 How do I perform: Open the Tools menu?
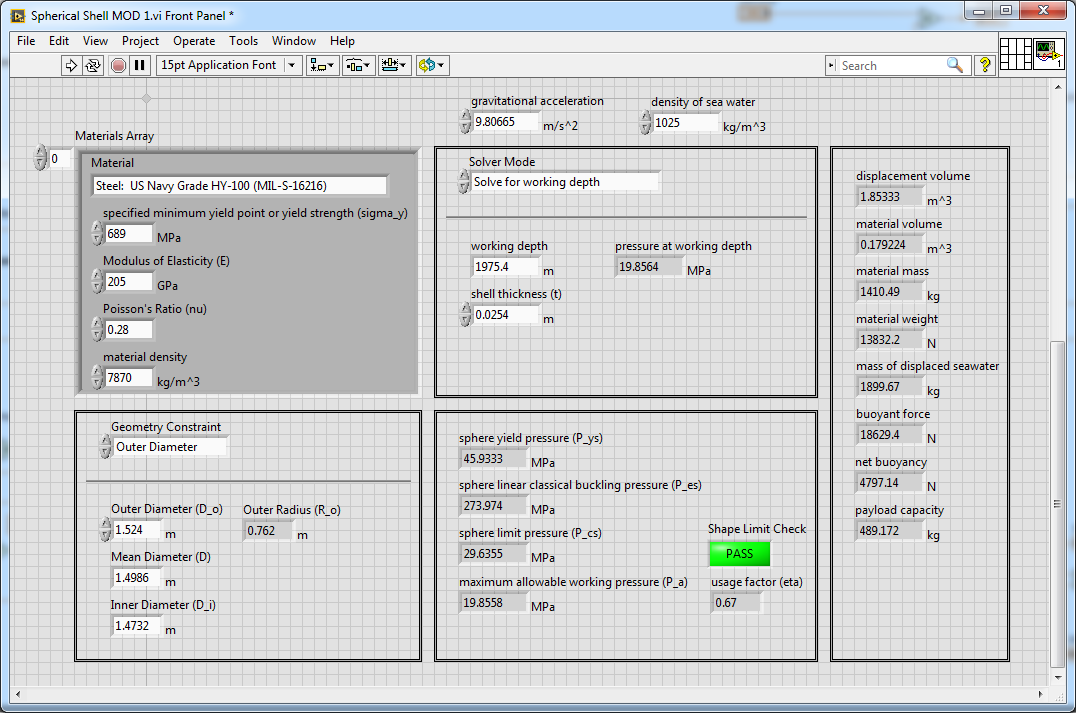point(243,41)
